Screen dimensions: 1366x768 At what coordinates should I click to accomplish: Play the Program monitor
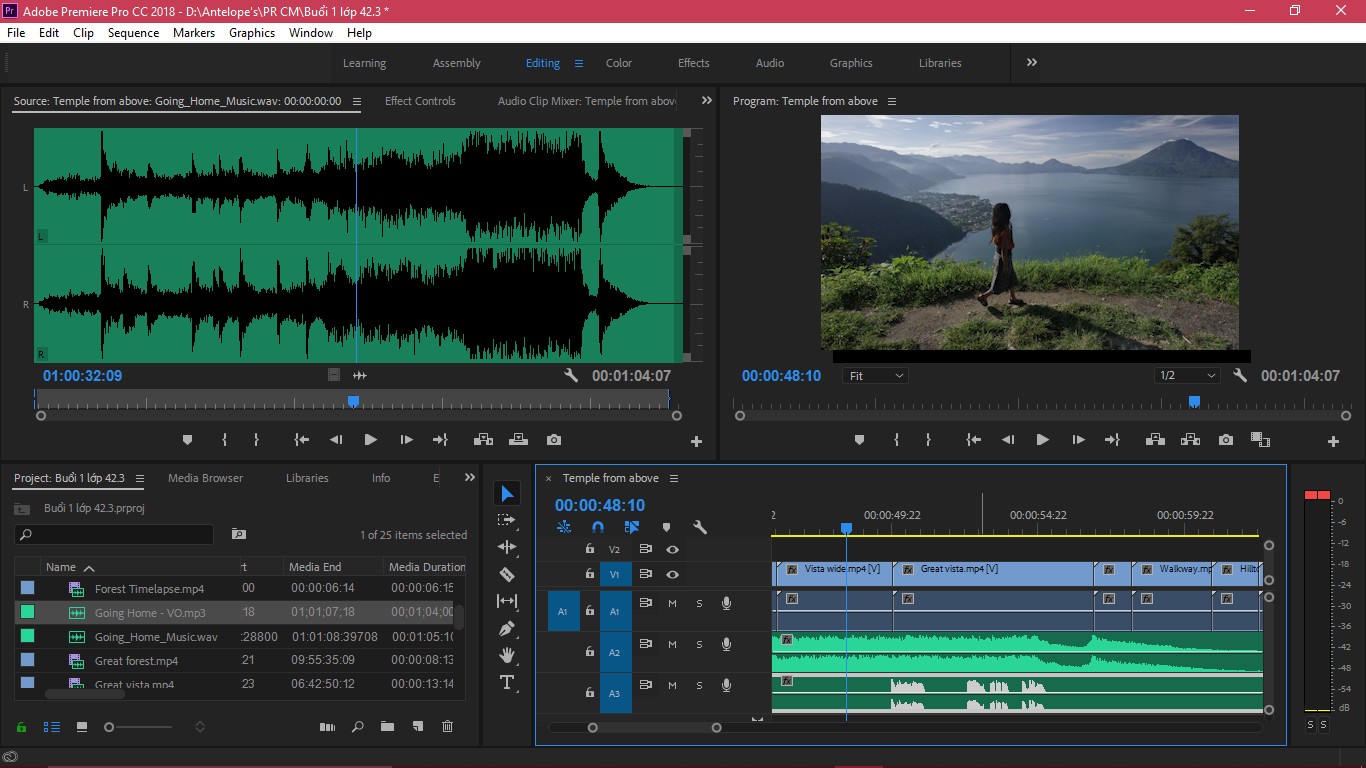click(1042, 439)
